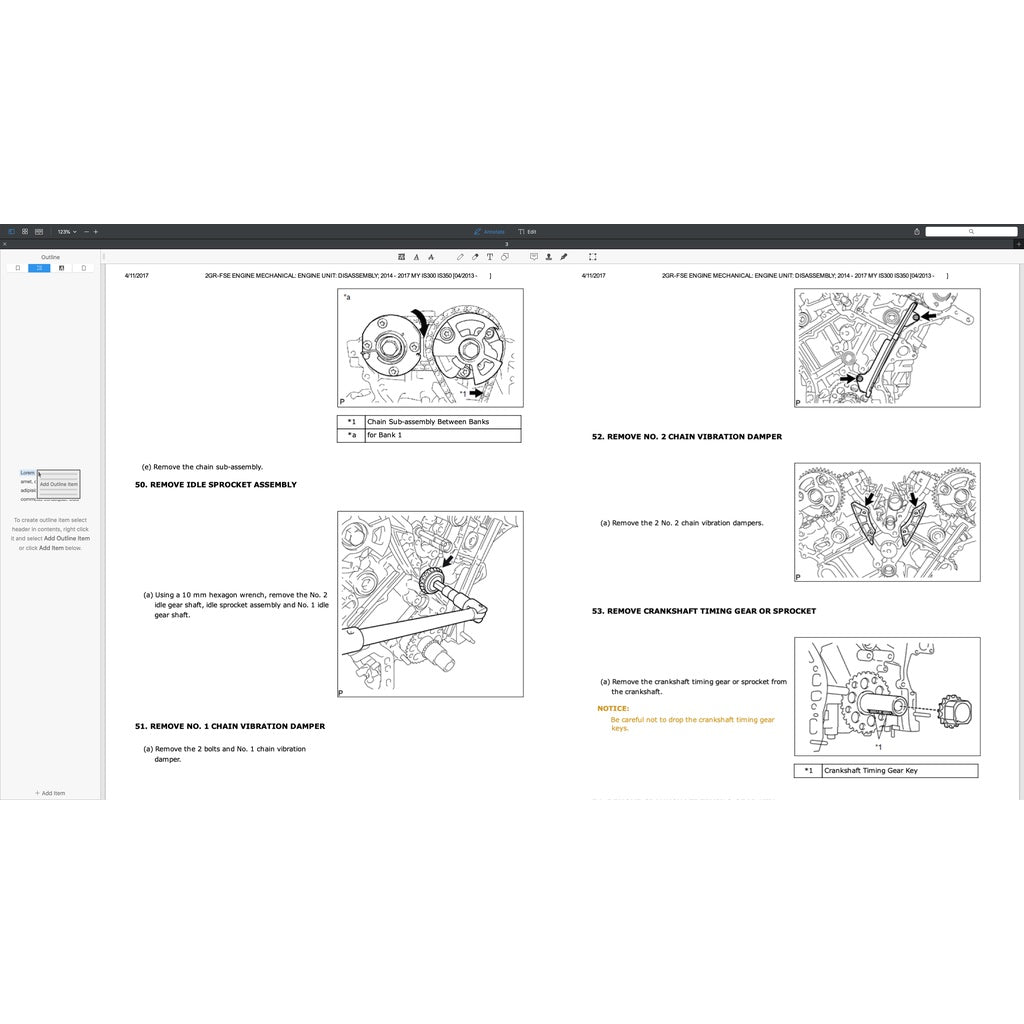Zoom in with the plus control
The image size is (1024, 1024).
(96, 231)
